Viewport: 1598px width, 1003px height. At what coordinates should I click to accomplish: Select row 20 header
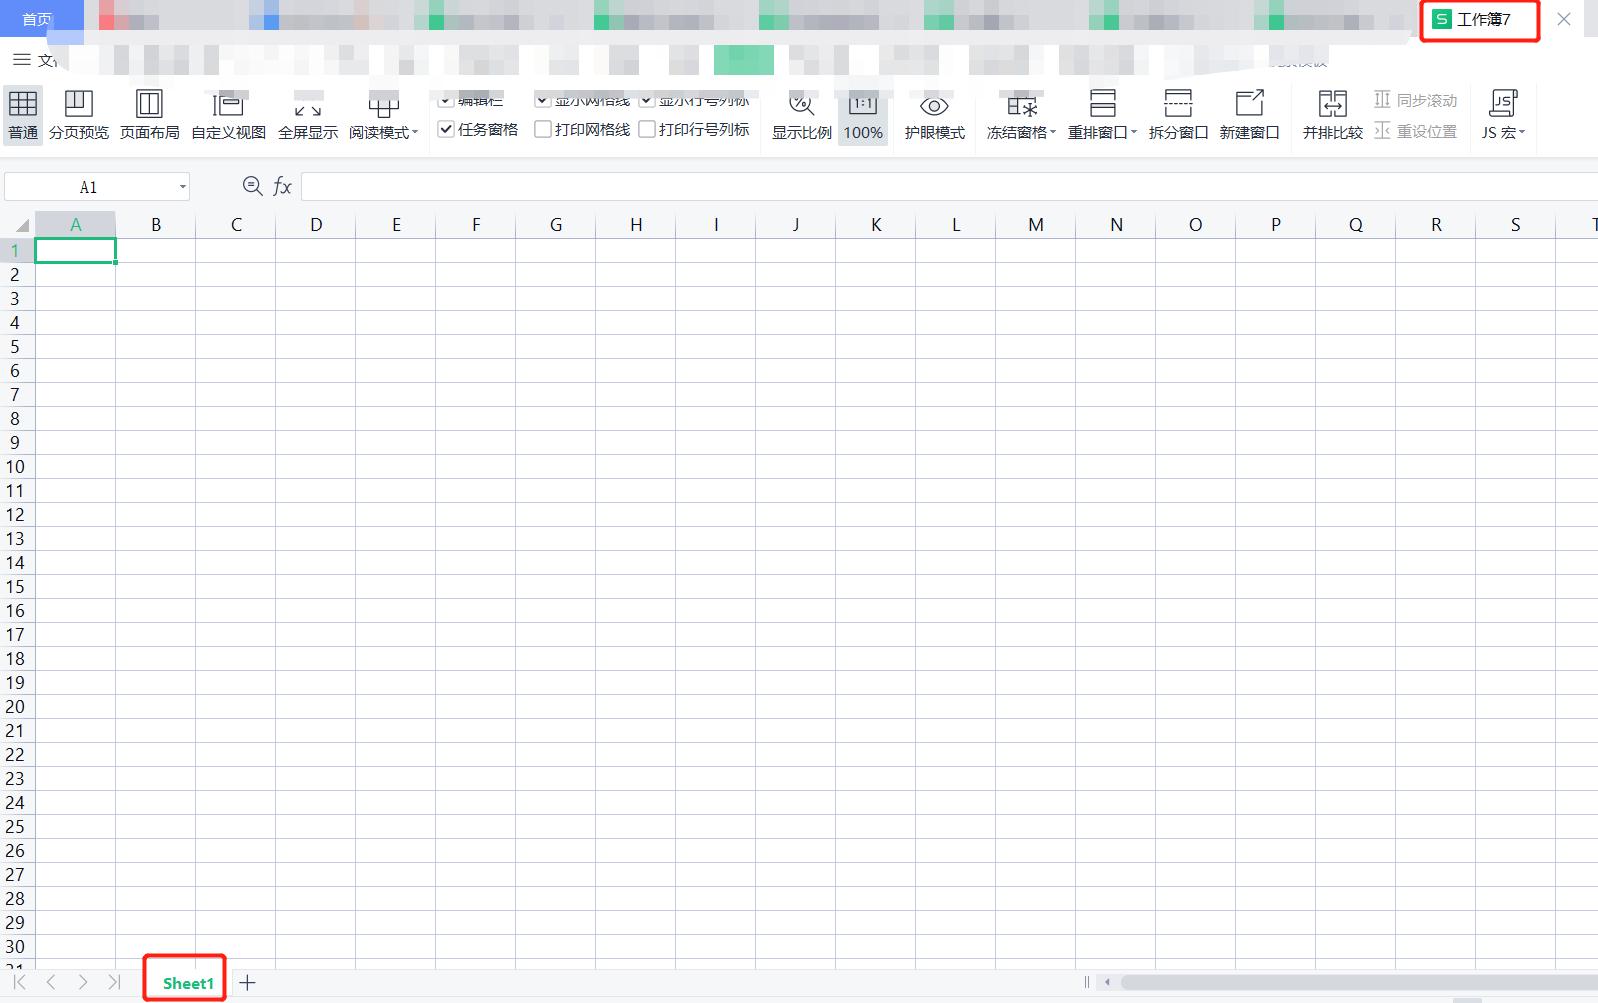(x=17, y=707)
